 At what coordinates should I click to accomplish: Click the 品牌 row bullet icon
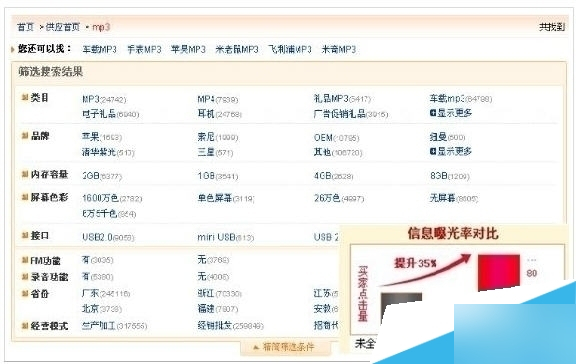point(25,136)
